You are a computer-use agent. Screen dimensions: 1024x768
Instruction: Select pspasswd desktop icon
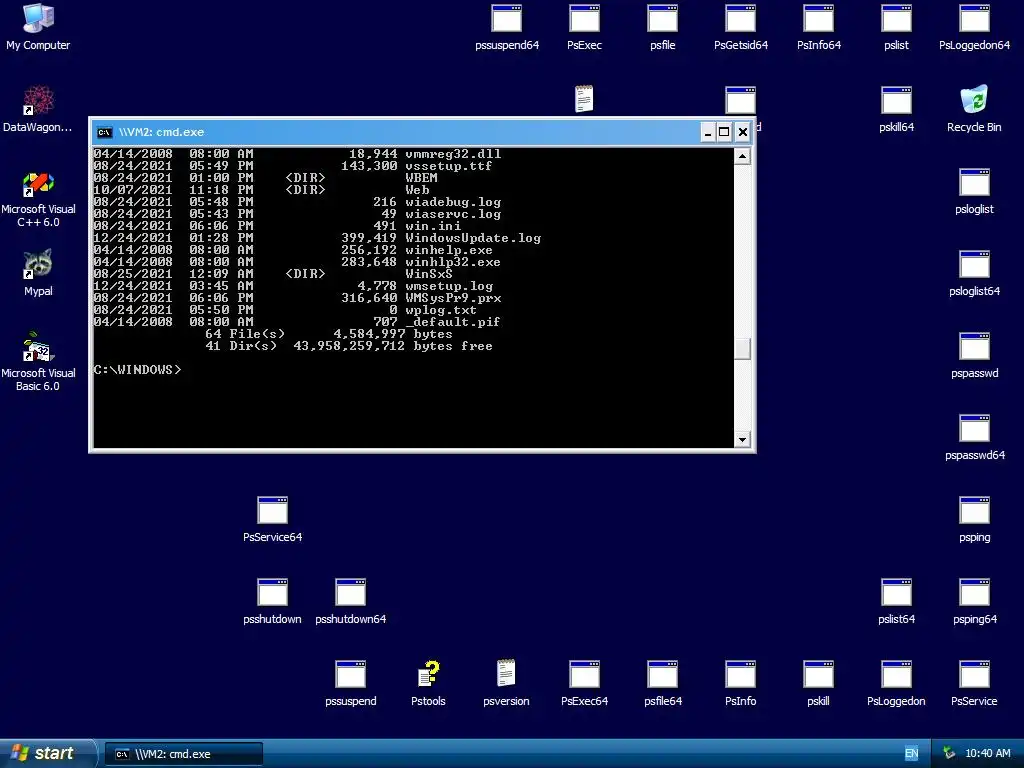click(x=974, y=355)
